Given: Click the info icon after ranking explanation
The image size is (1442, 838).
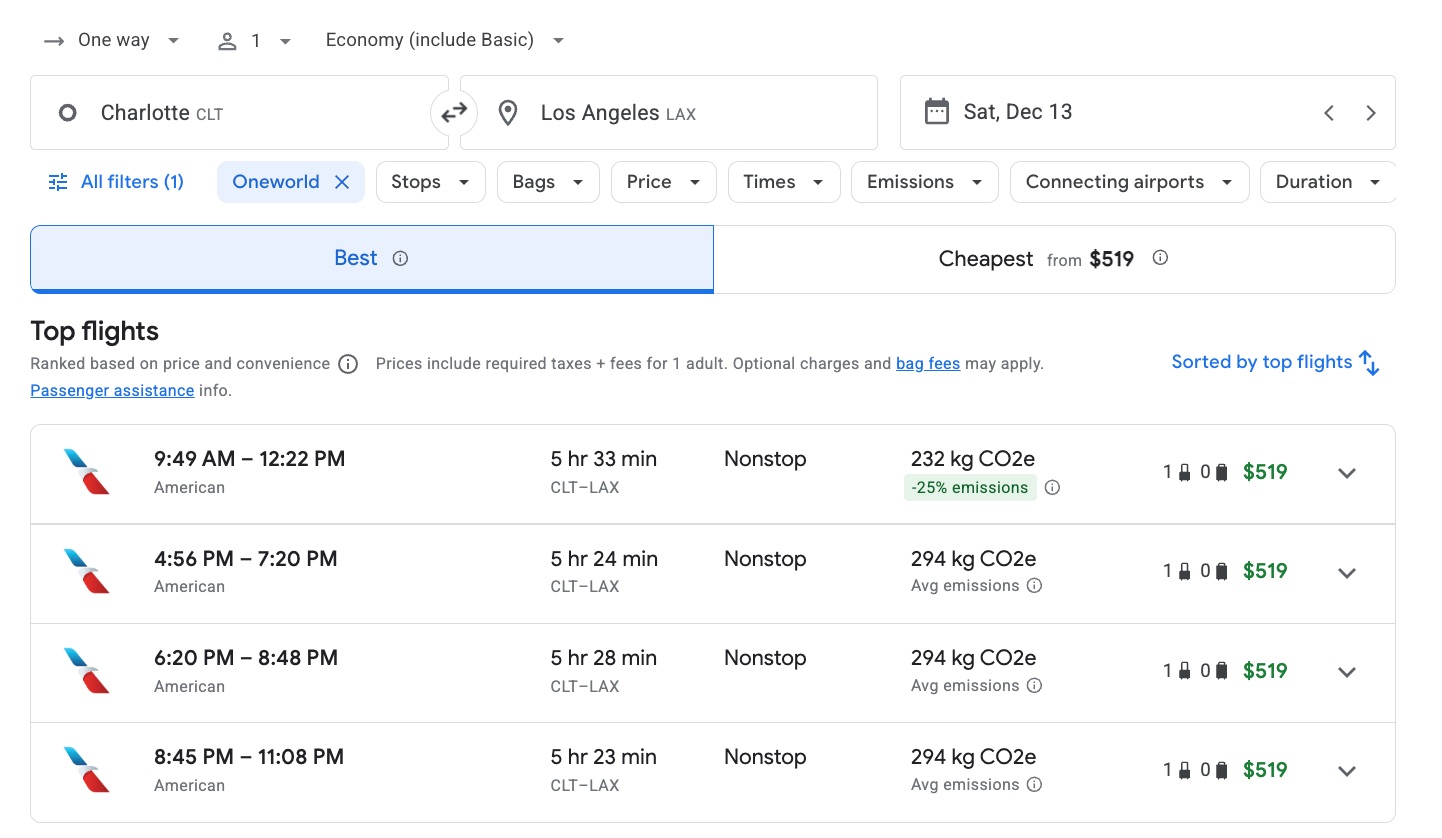Looking at the screenshot, I should point(347,364).
